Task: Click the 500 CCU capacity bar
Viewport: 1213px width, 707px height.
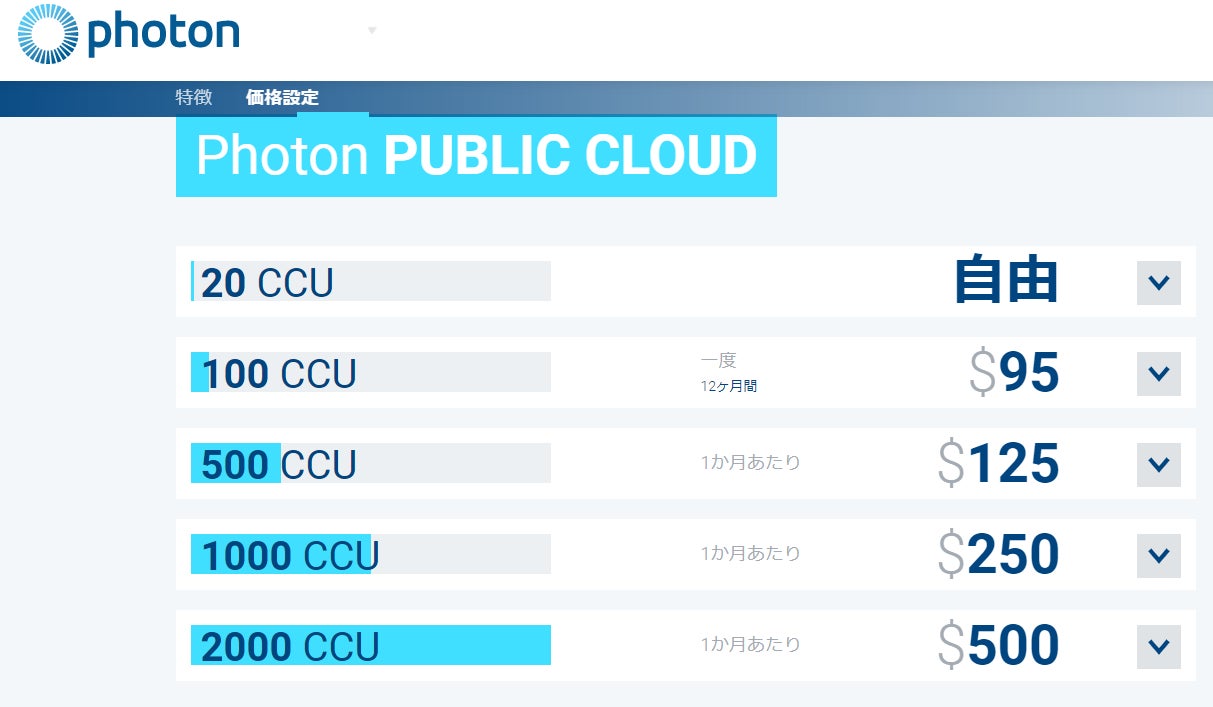Action: [x=371, y=464]
